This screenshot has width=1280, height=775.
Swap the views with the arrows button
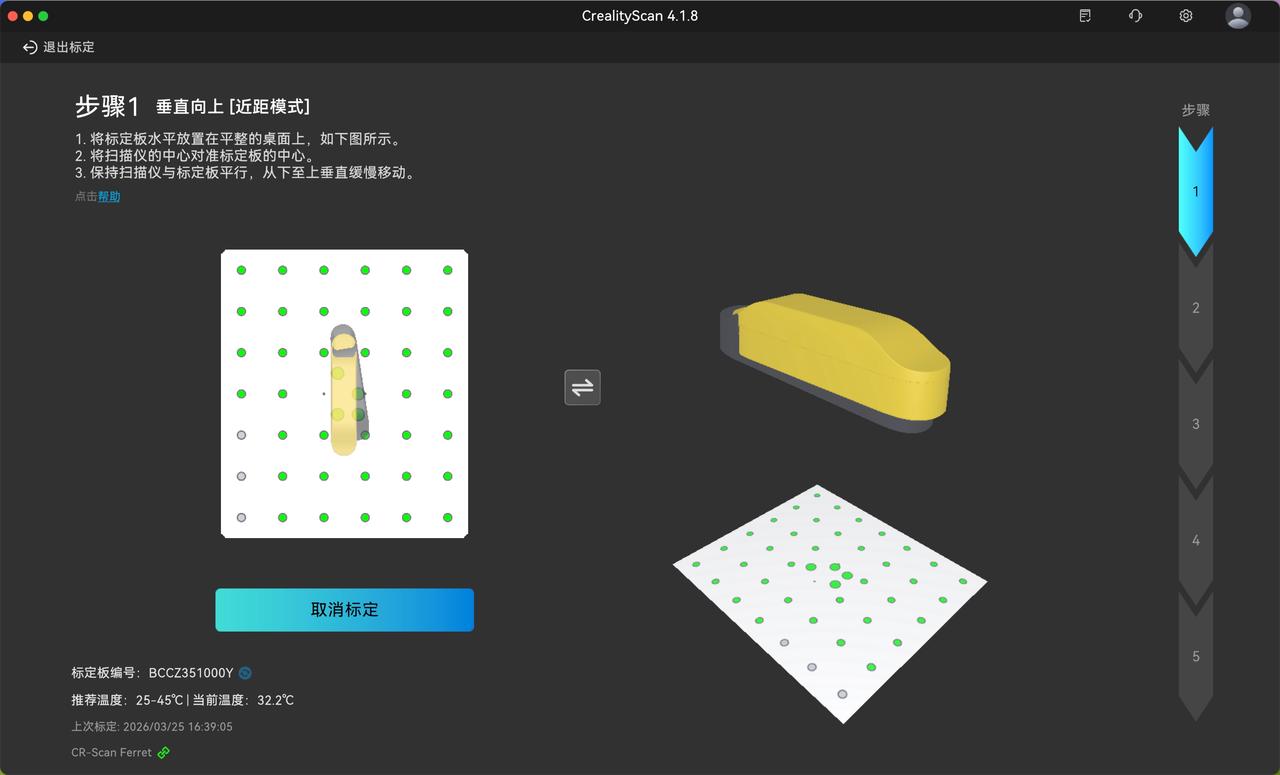(582, 387)
